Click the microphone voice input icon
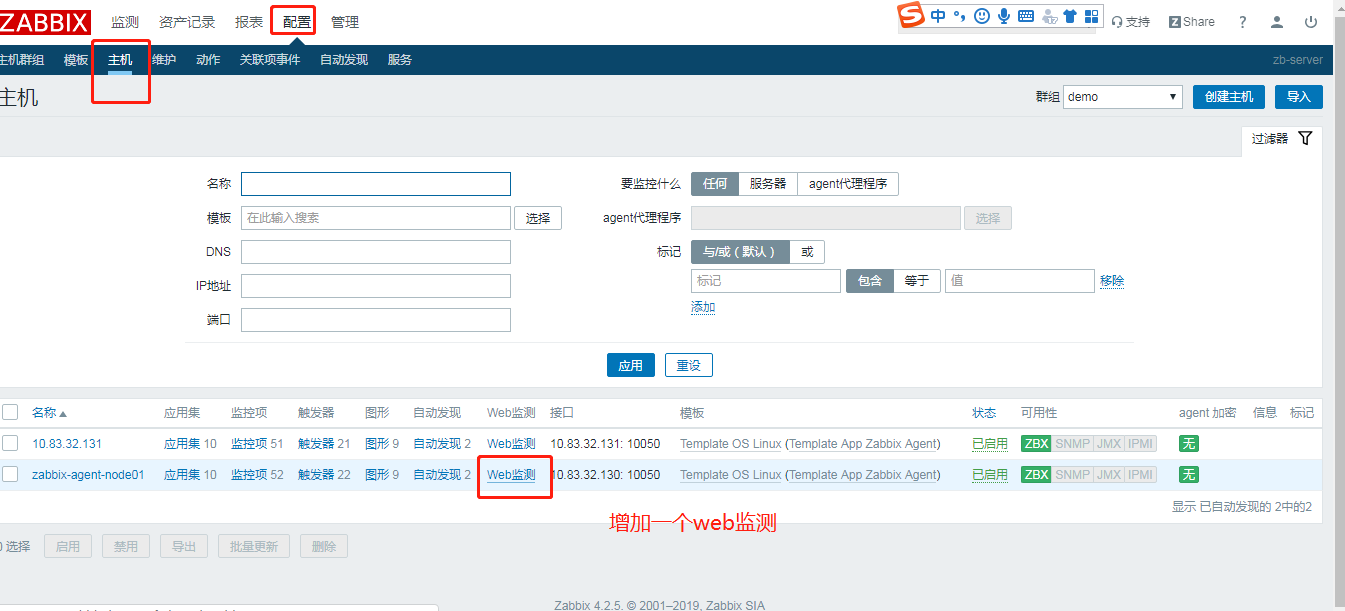The width and height of the screenshot is (1345, 611). click(1004, 16)
